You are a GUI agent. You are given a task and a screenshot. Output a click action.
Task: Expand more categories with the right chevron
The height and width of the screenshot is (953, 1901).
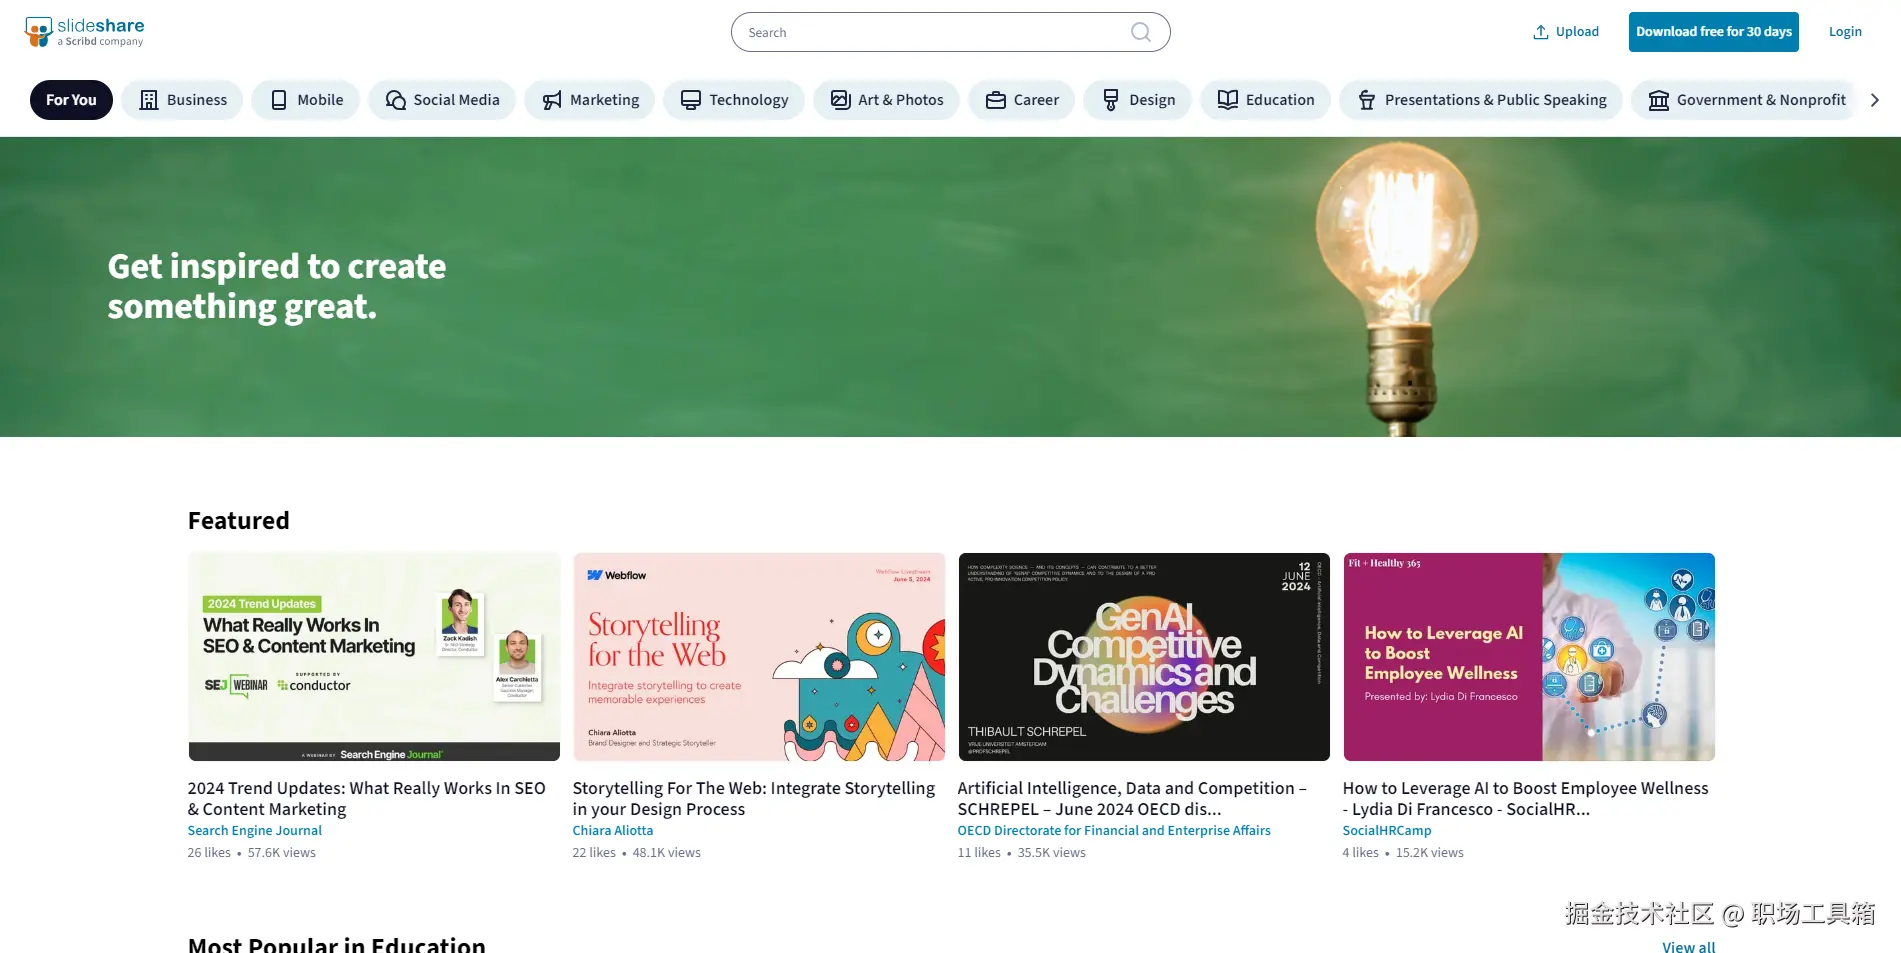(1875, 100)
